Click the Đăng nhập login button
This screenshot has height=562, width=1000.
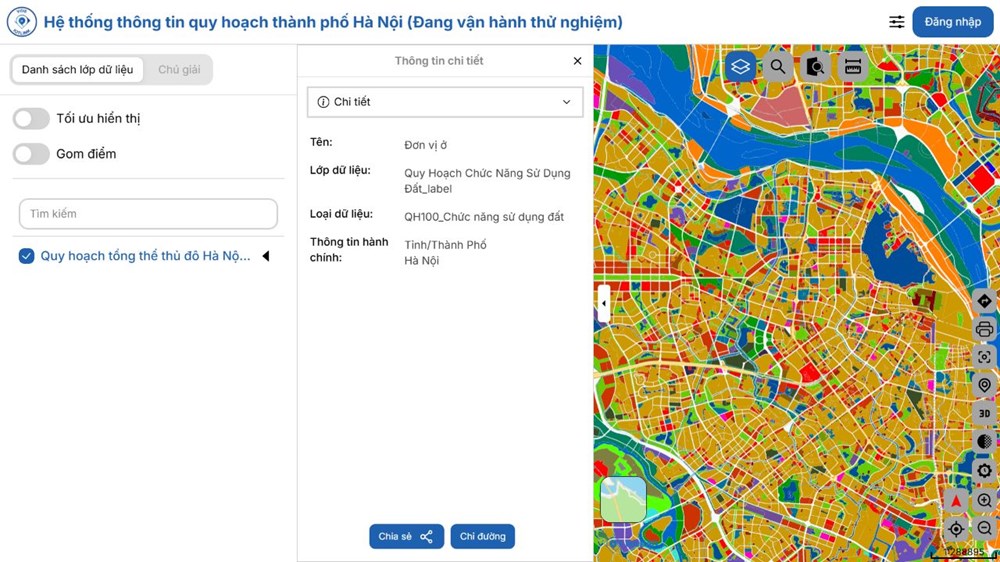click(x=953, y=22)
